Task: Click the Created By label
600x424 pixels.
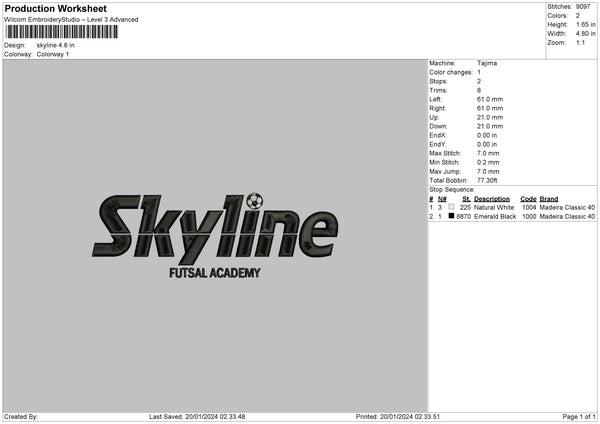Action: pos(21,417)
